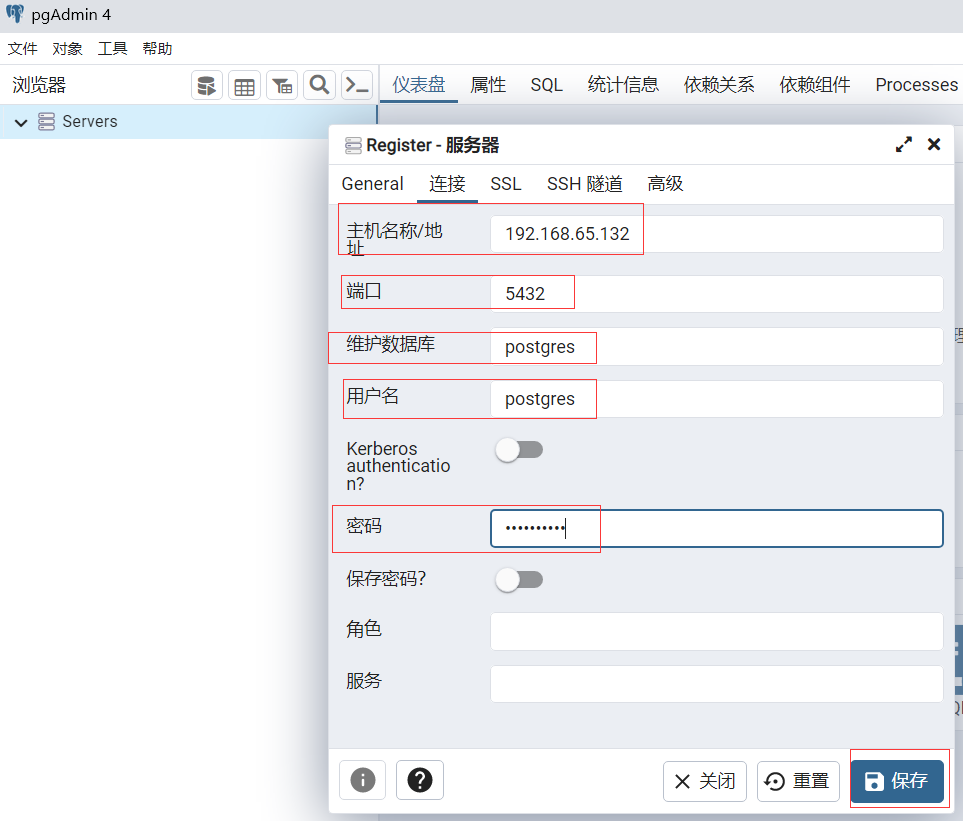Enable the Save Password (保存密码) switch

tap(519, 580)
